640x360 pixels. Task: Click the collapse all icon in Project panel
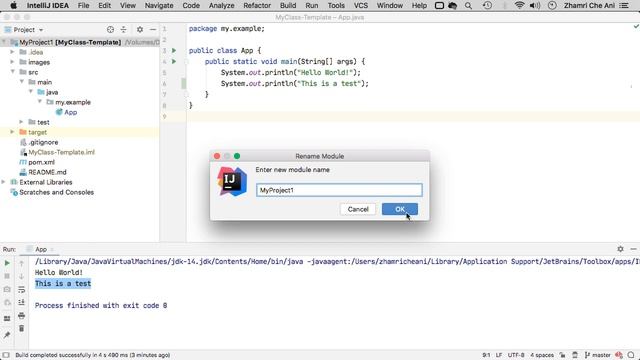pos(124,29)
